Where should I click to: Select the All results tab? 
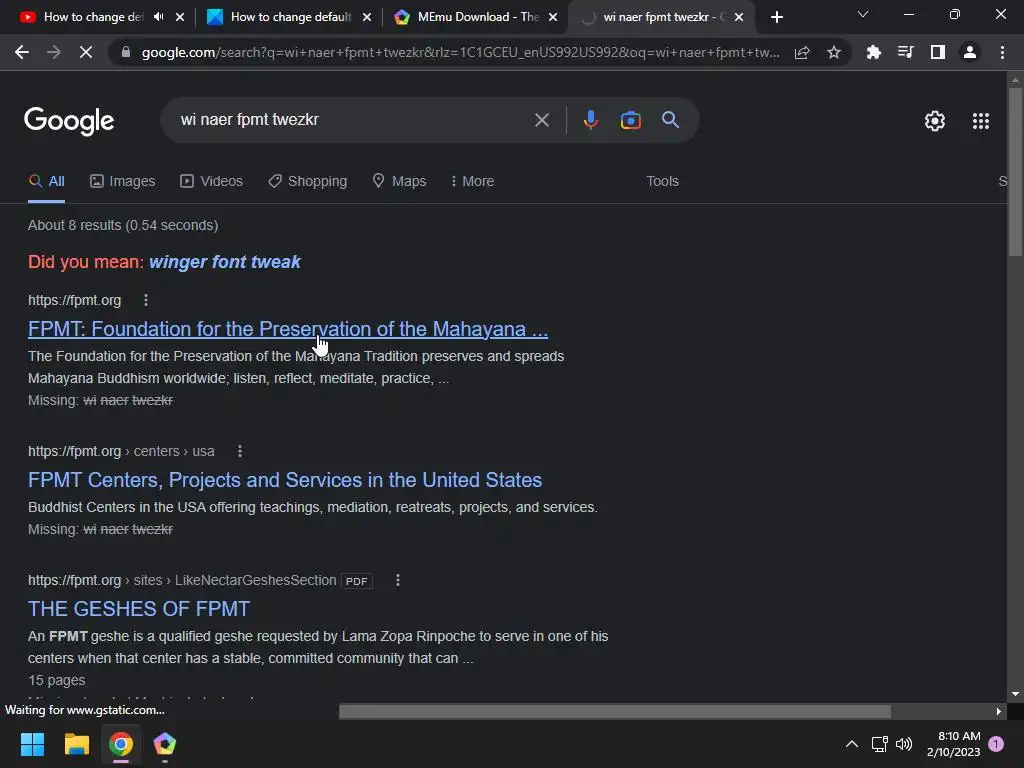point(46,182)
